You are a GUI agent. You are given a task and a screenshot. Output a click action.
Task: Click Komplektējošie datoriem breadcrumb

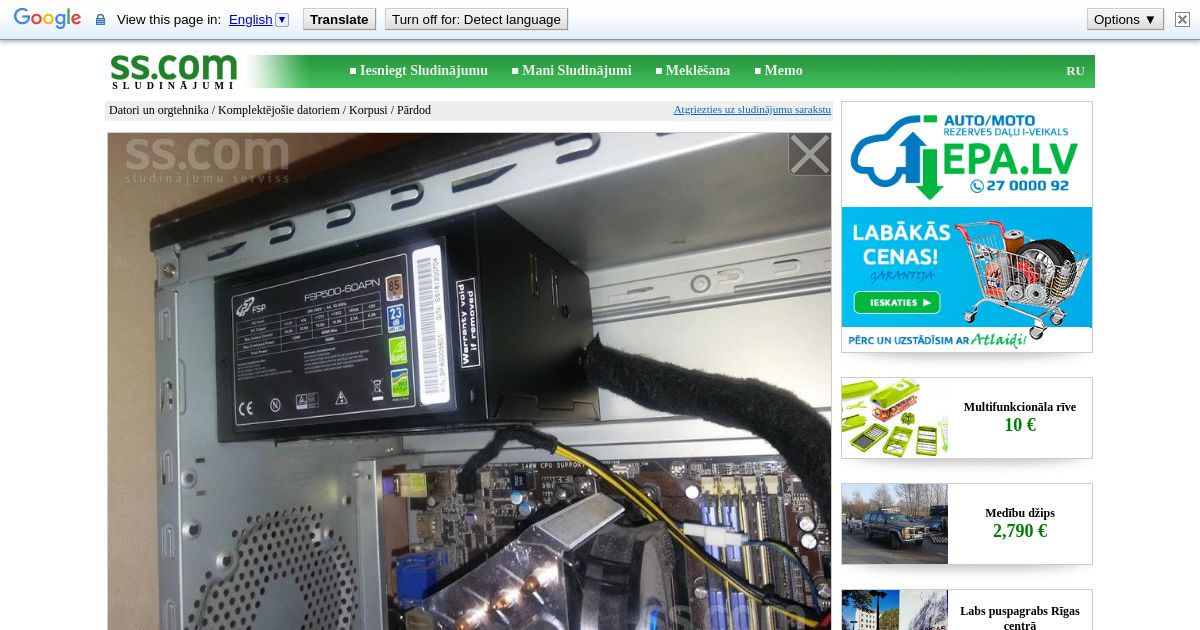[279, 110]
